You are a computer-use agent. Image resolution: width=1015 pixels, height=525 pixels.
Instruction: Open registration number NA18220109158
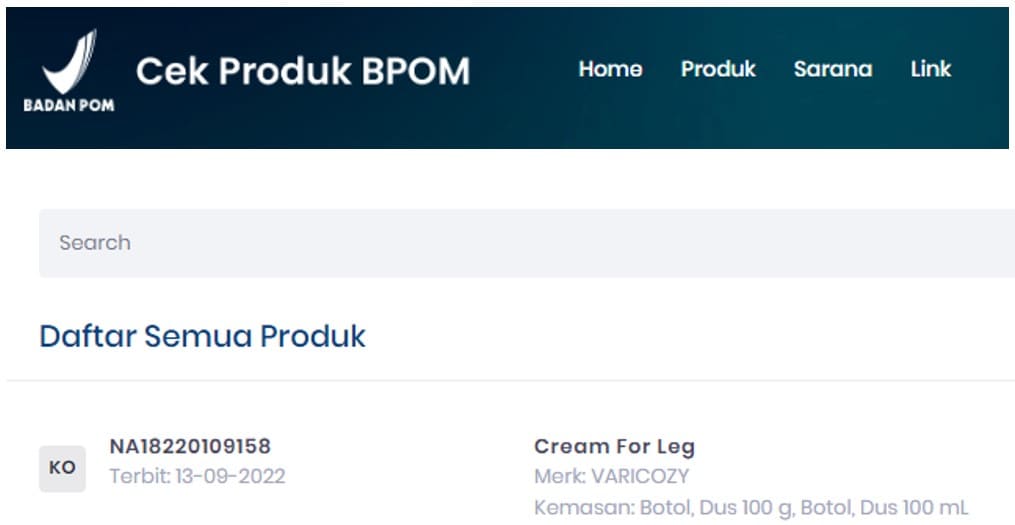(x=190, y=446)
